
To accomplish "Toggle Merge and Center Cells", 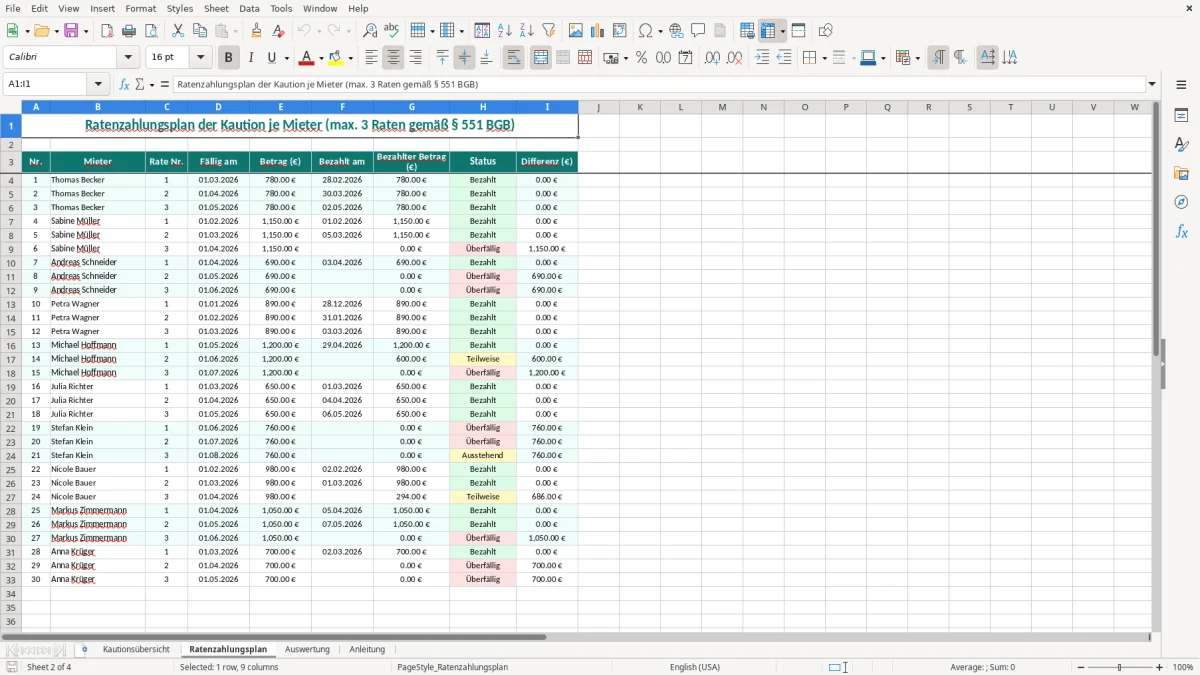I will 541,58.
